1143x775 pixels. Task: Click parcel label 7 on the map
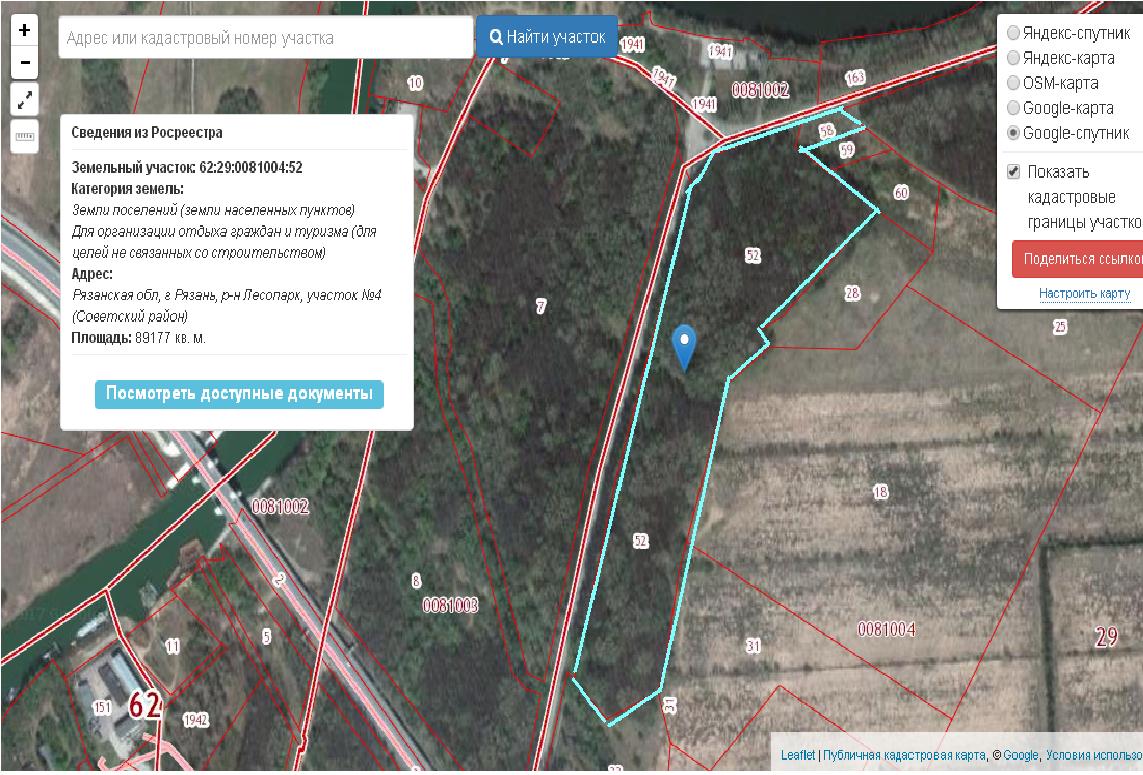(x=541, y=306)
